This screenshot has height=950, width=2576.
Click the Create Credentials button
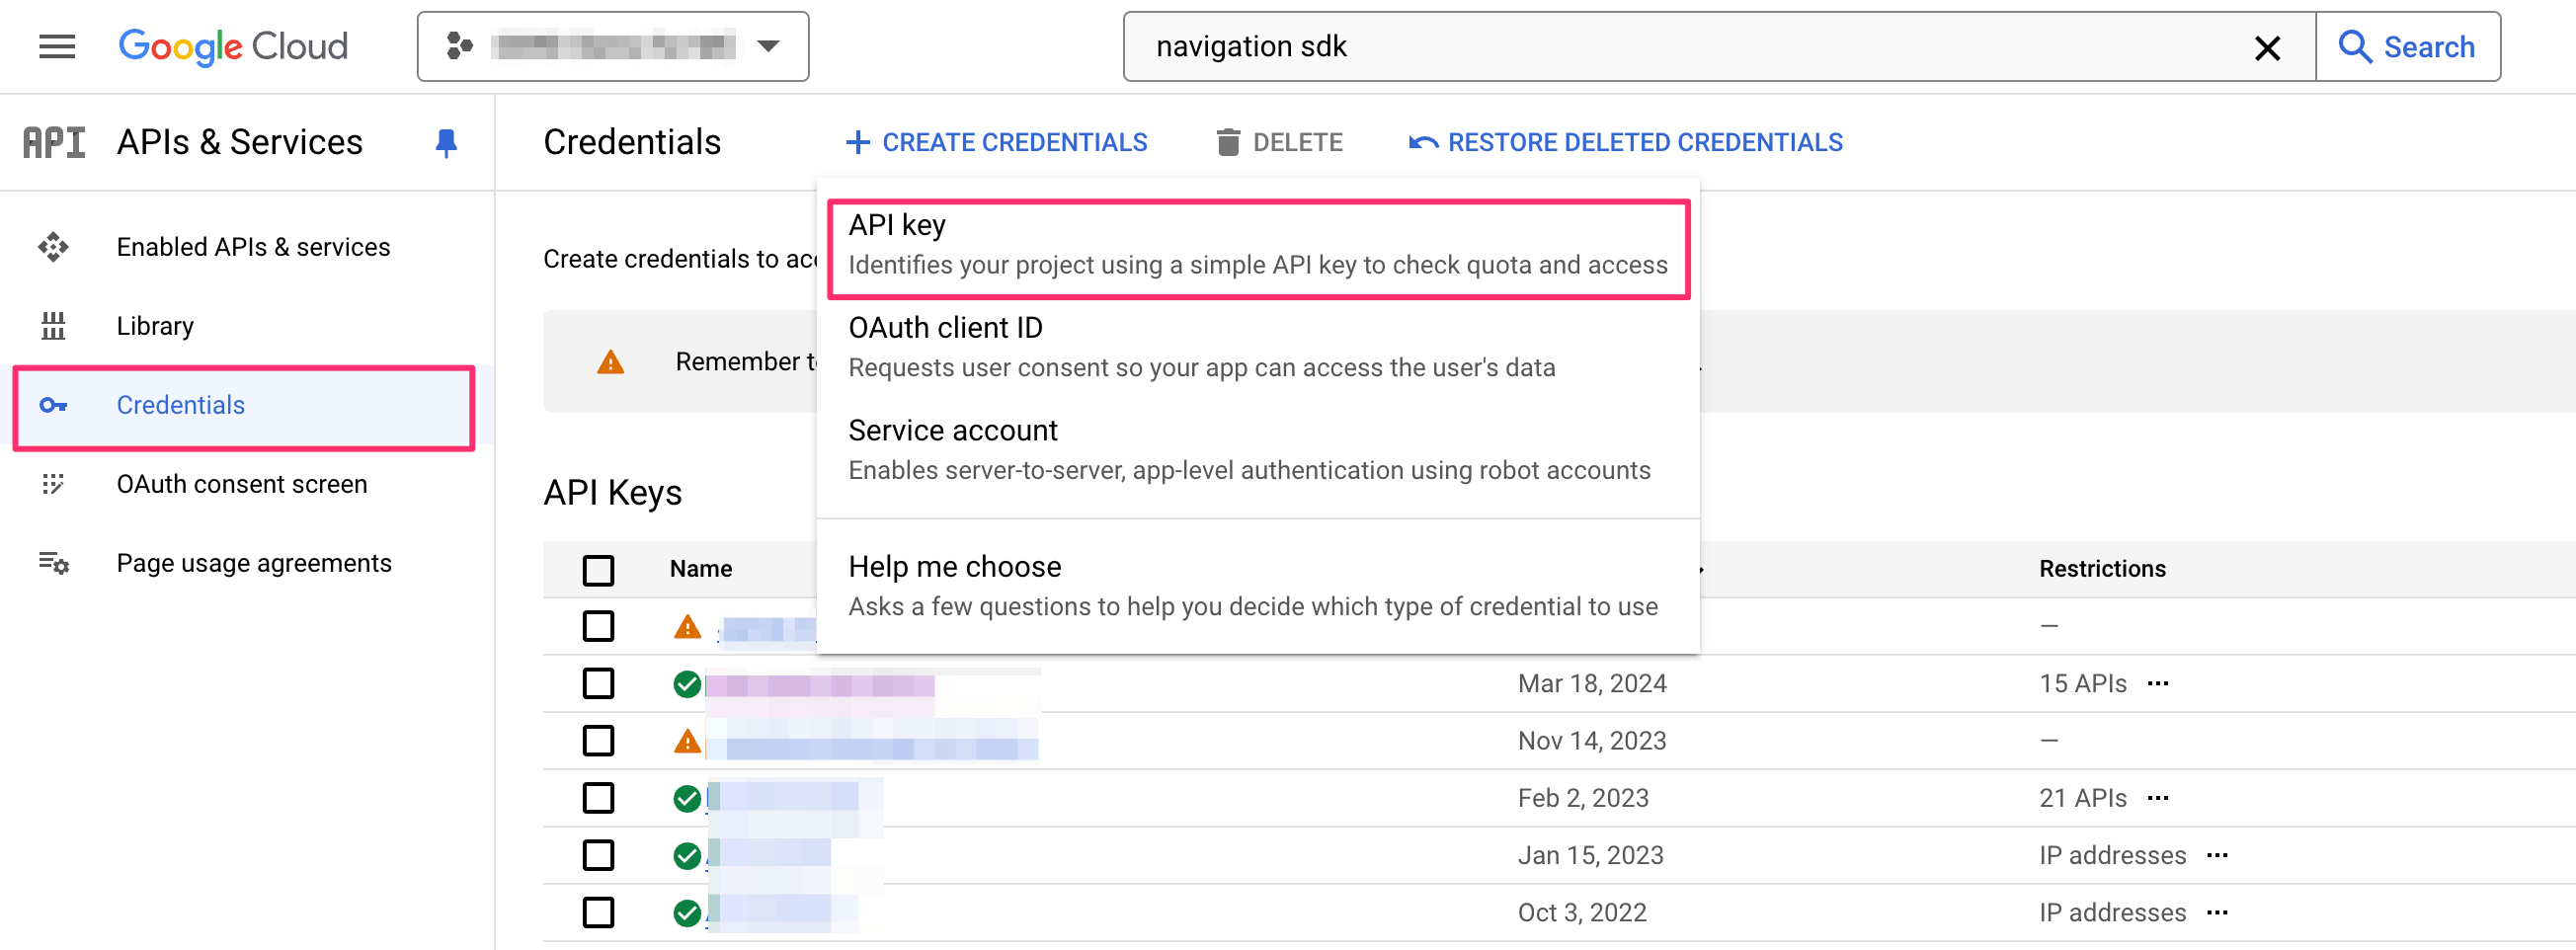point(996,141)
